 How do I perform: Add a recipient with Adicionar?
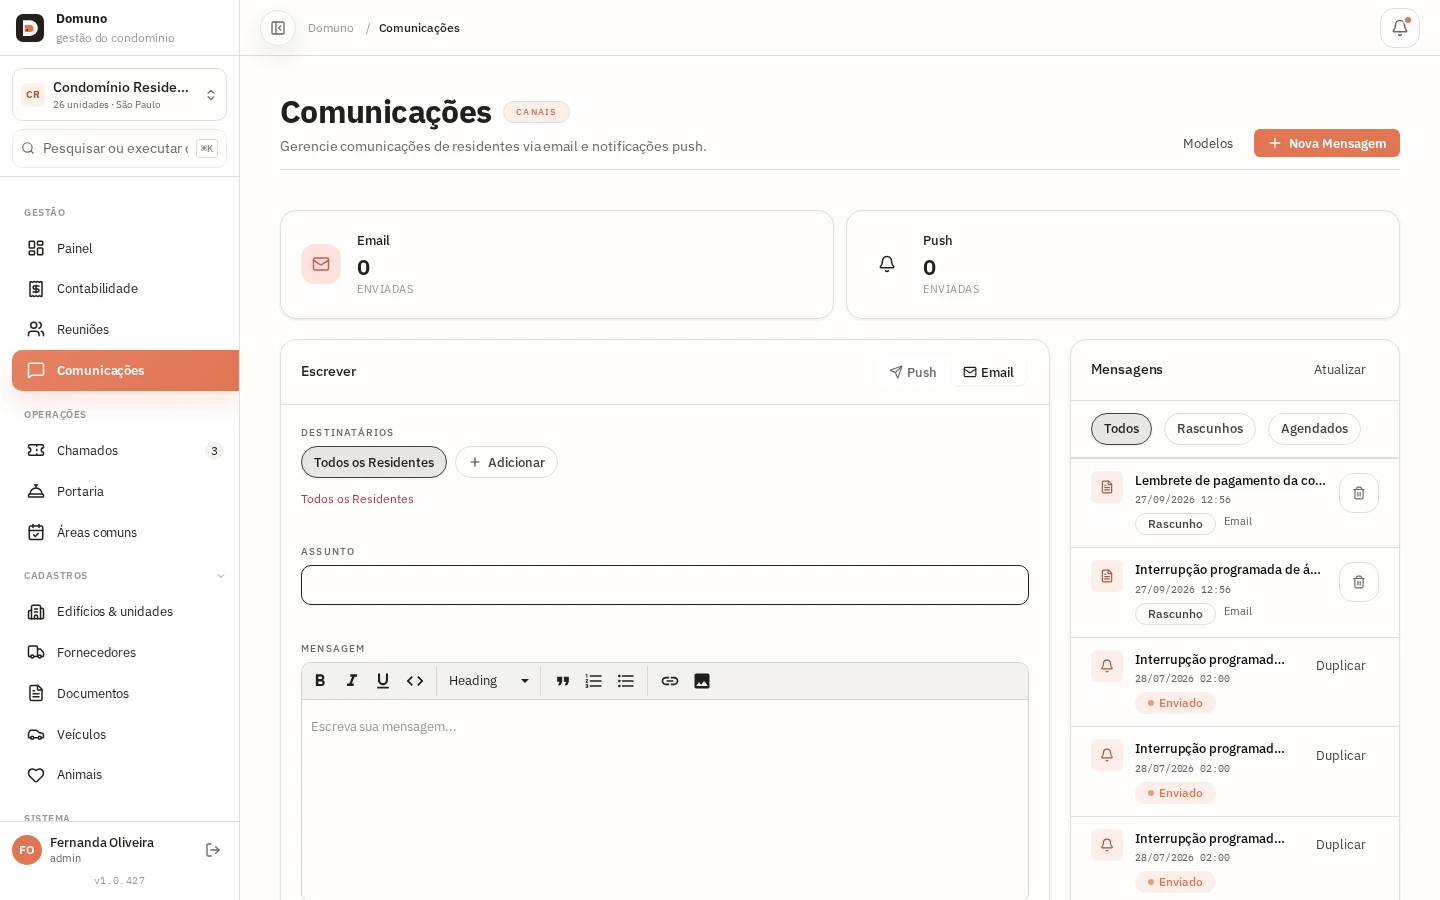coord(506,462)
